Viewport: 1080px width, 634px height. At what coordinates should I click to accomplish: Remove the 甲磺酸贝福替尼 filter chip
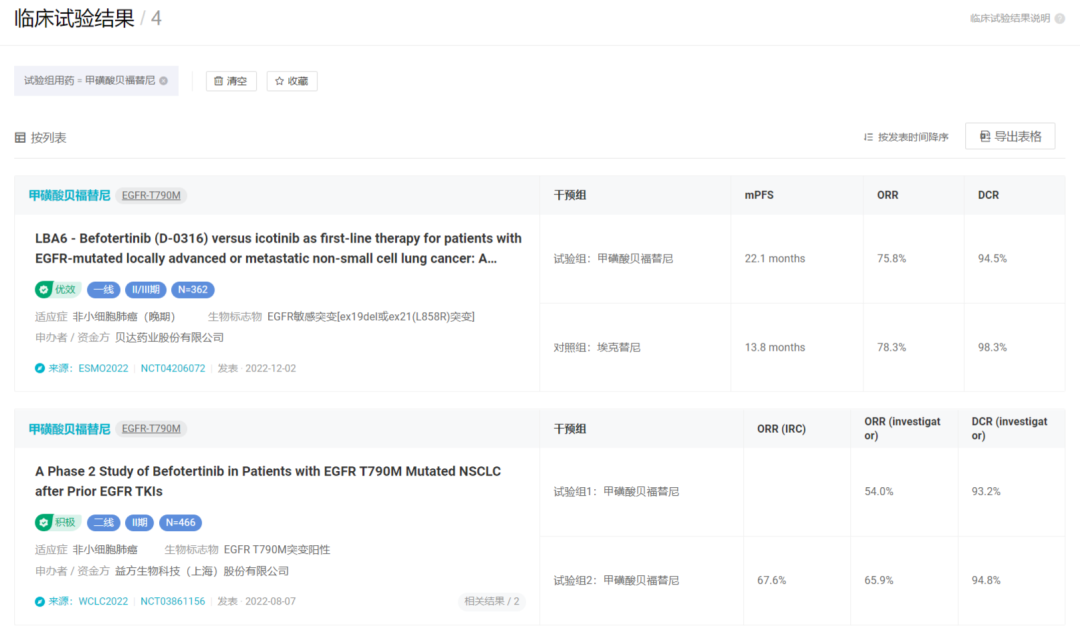(x=164, y=81)
